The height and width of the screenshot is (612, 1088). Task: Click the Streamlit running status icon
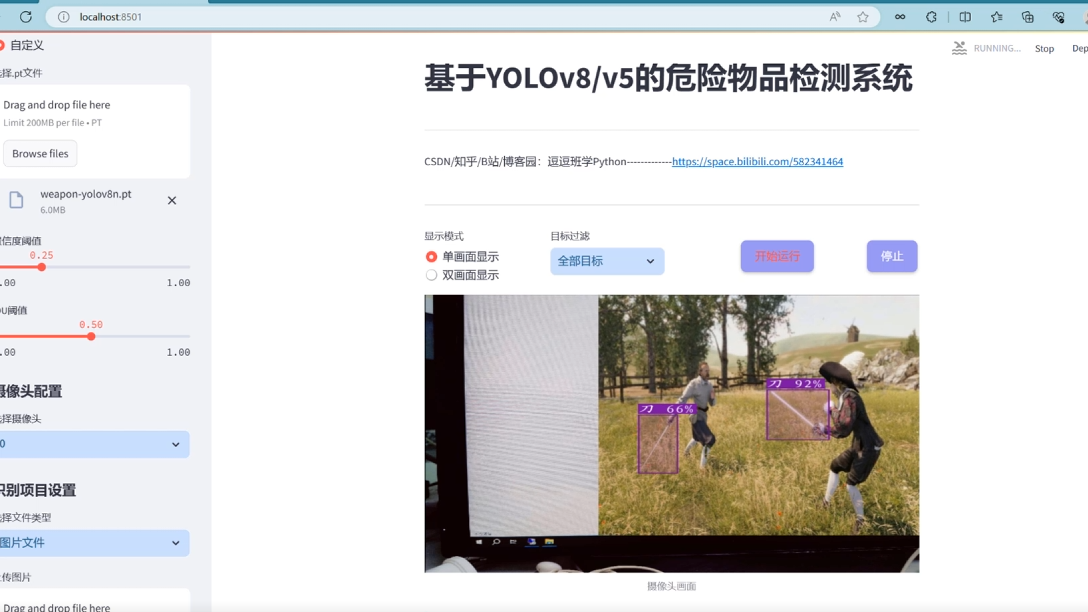[x=959, y=48]
